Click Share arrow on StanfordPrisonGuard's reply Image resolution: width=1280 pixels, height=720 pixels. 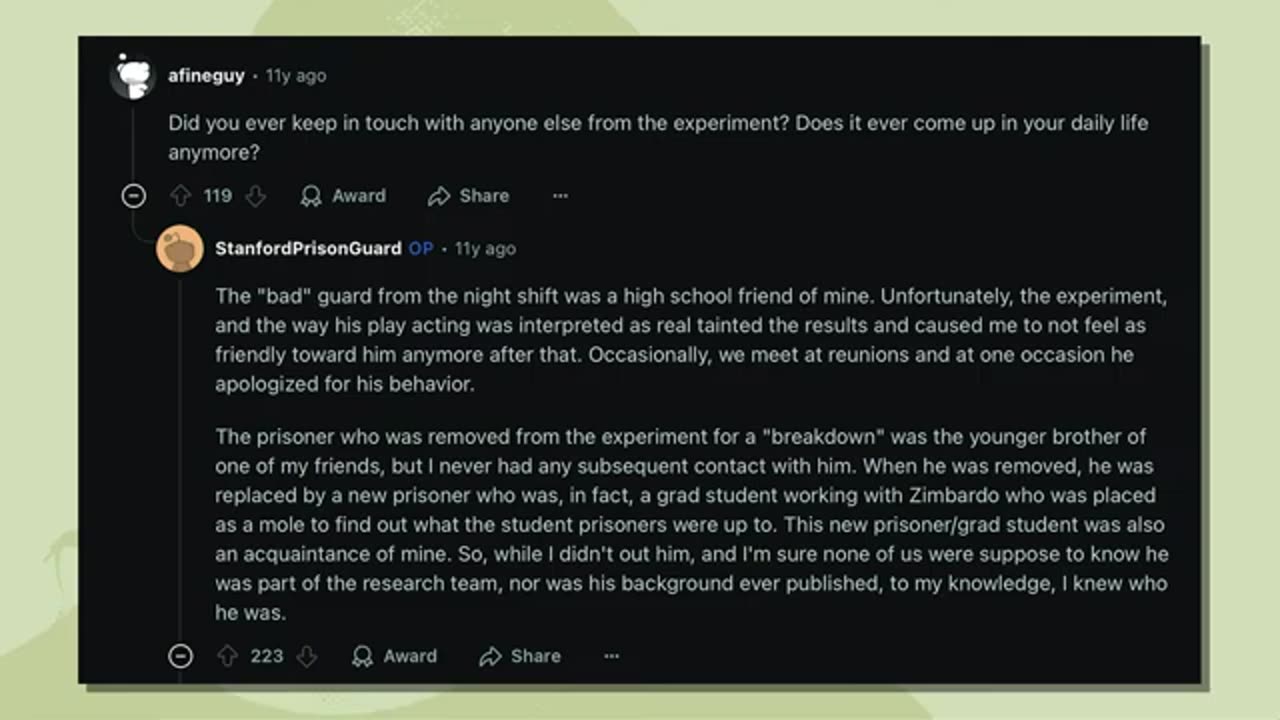[x=490, y=656]
